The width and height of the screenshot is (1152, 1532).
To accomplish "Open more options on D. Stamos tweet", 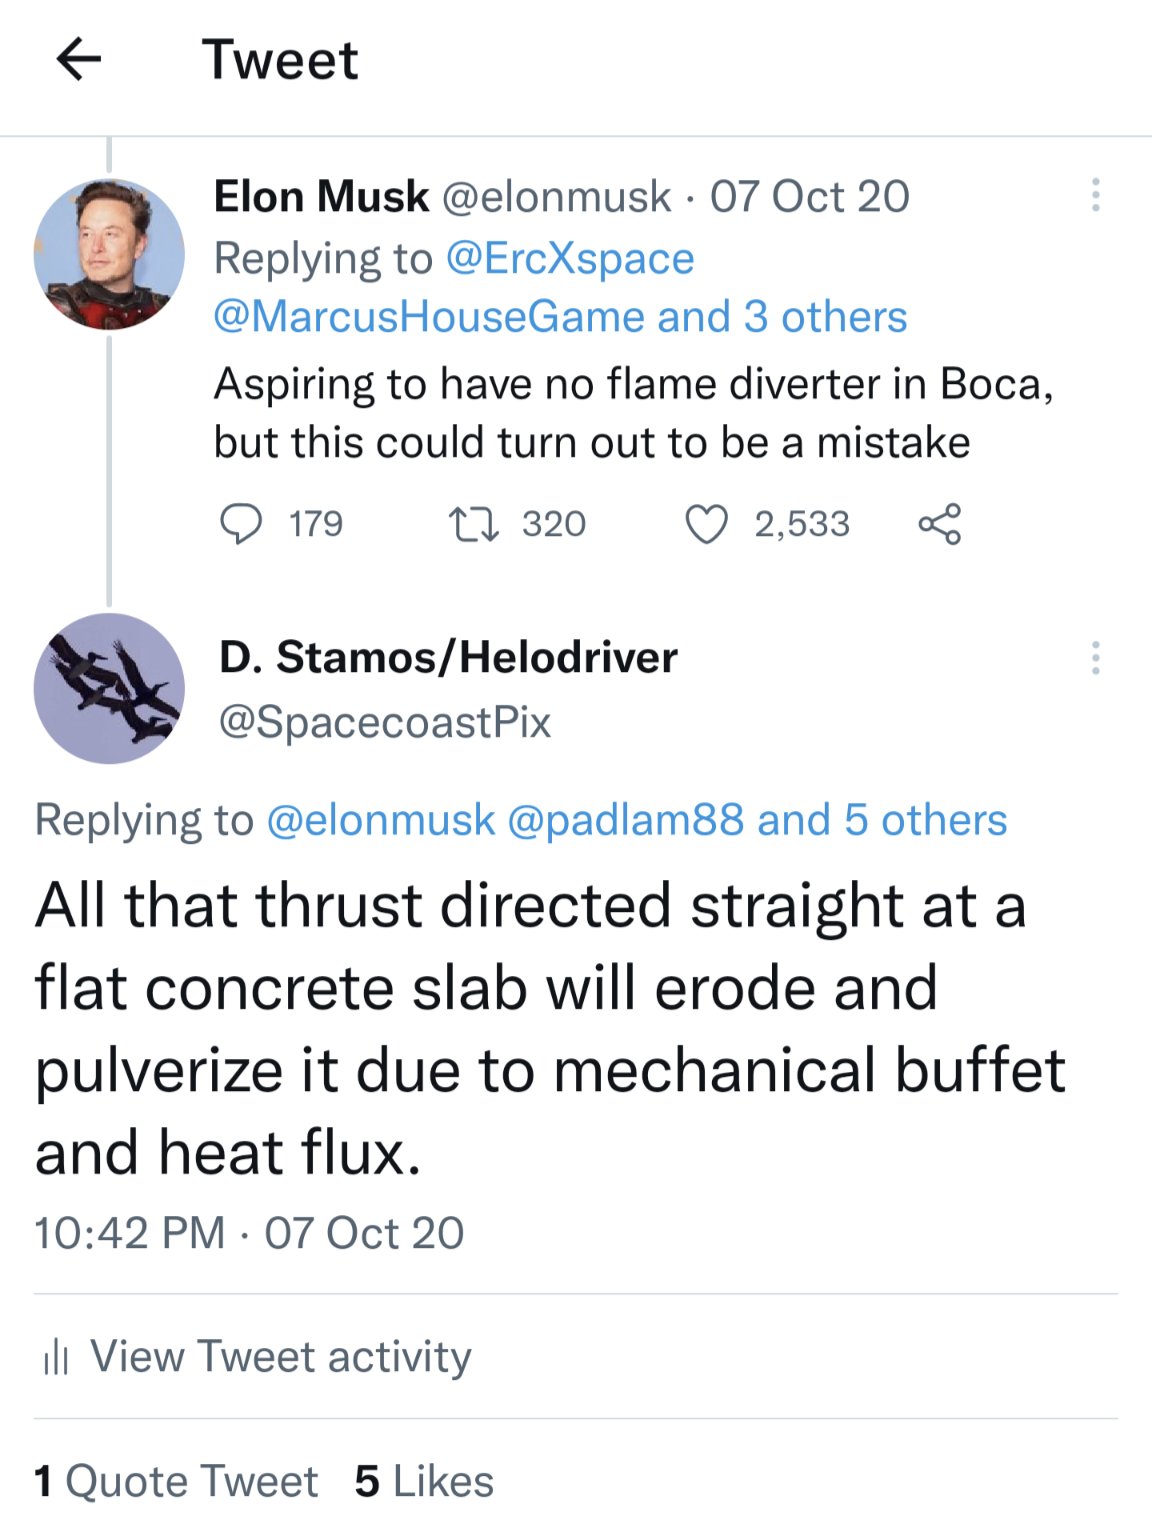I will 1096,658.
